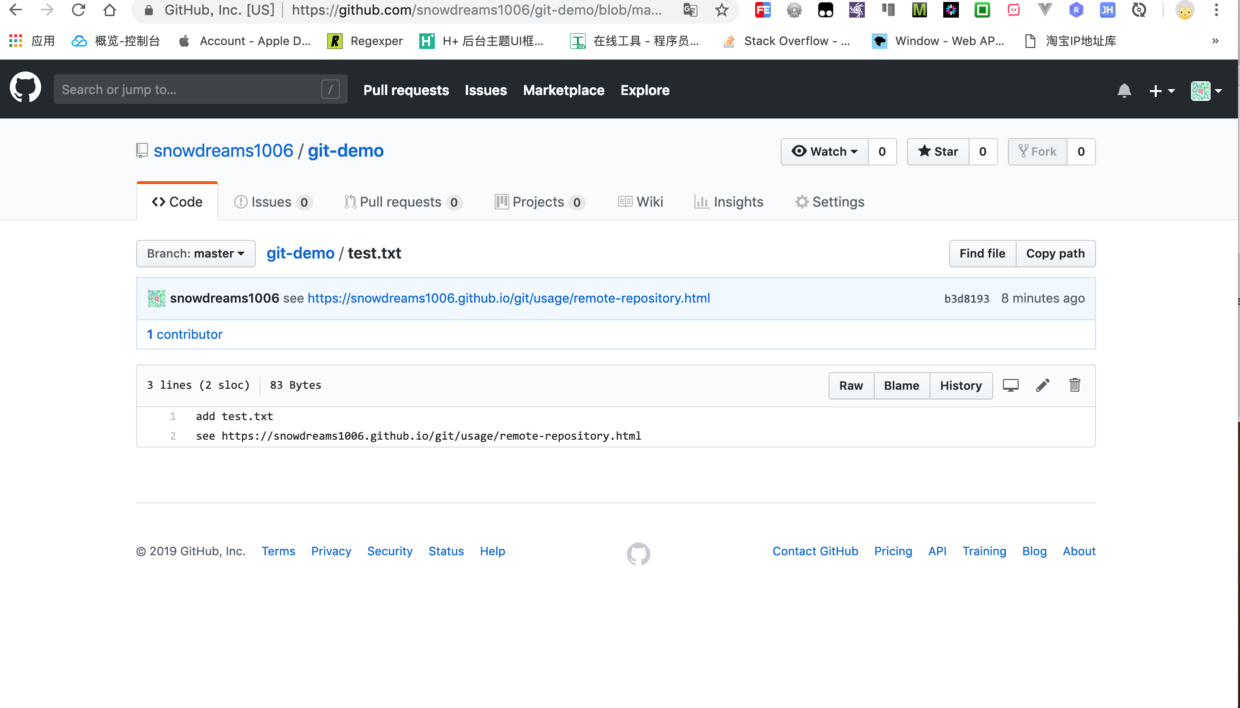
Task: View commit history via History button
Action: [x=960, y=385]
